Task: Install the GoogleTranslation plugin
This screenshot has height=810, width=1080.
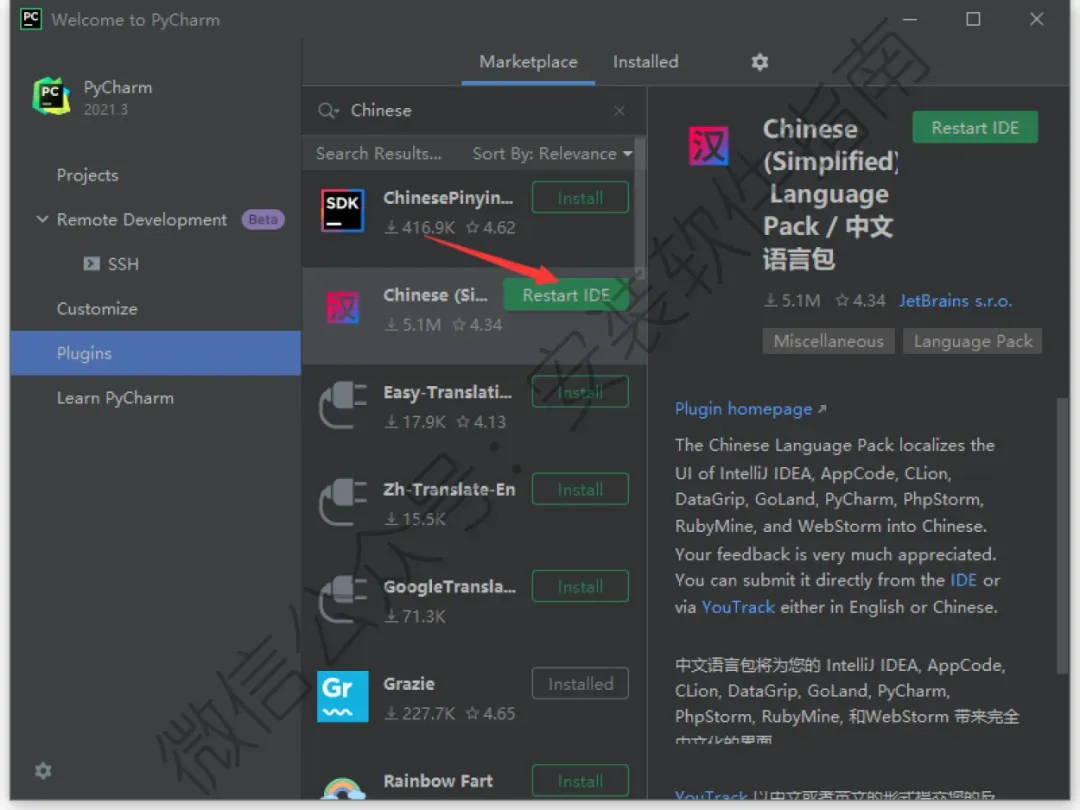Action: [580, 586]
